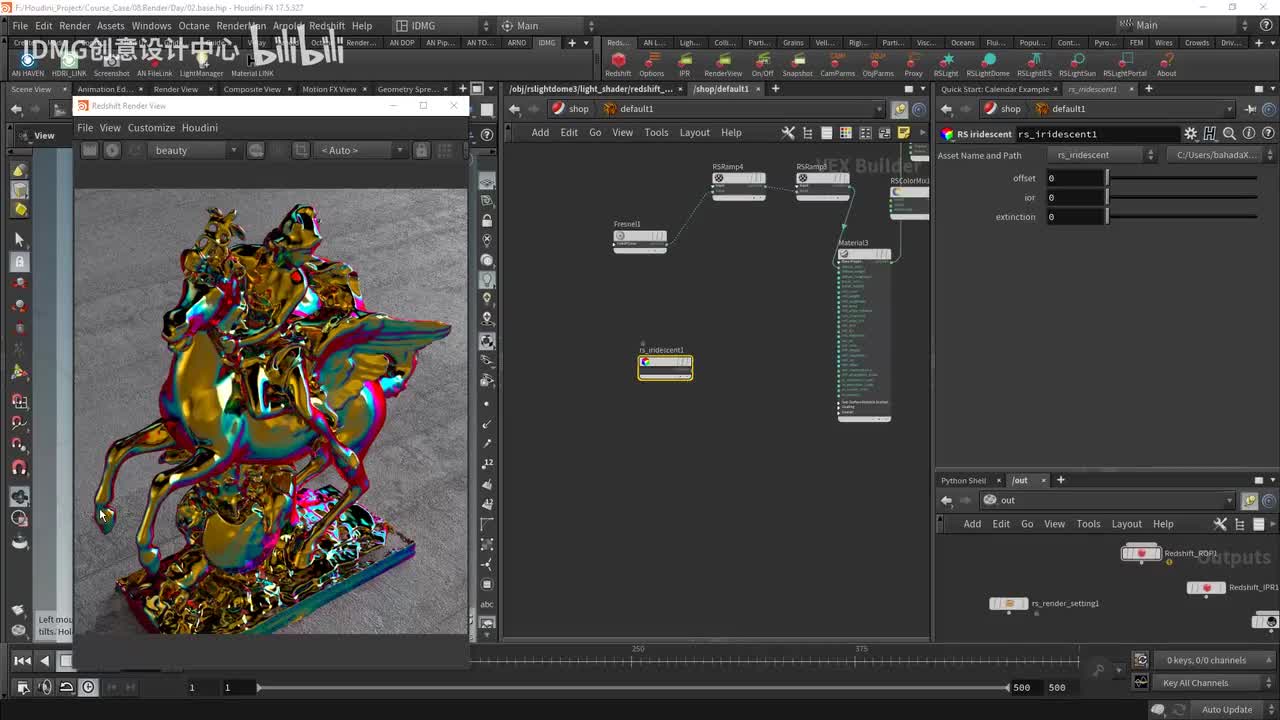Open the Customize menu in Render View

pos(151,128)
